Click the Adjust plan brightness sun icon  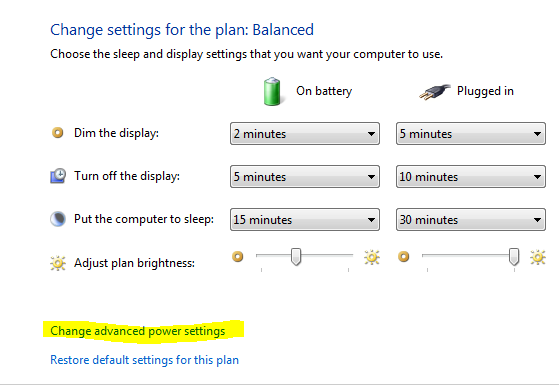57,263
